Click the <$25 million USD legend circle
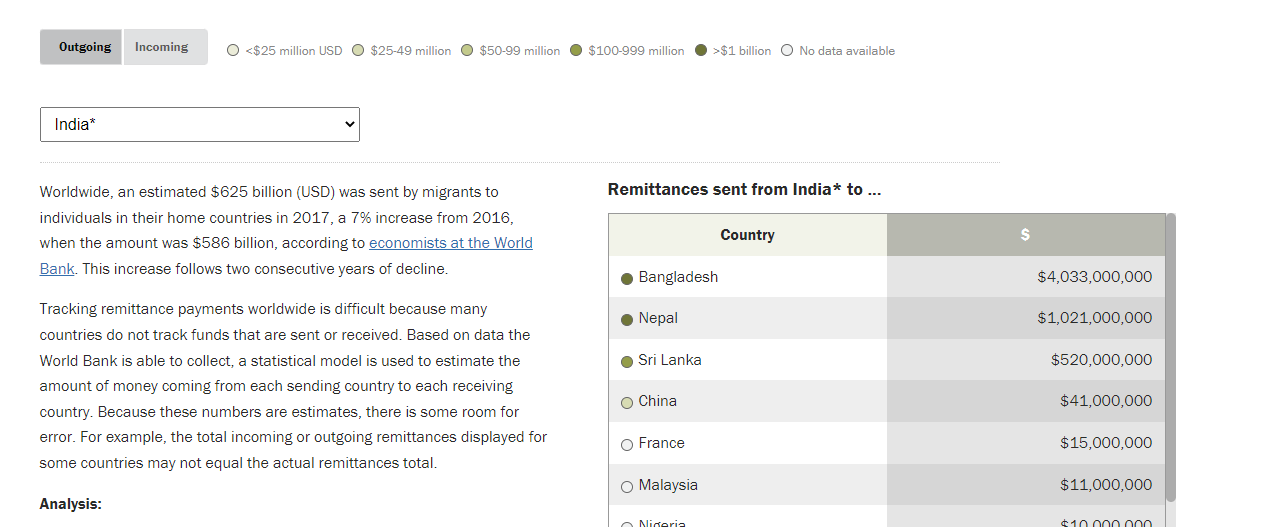The height and width of the screenshot is (527, 1266). (233, 50)
